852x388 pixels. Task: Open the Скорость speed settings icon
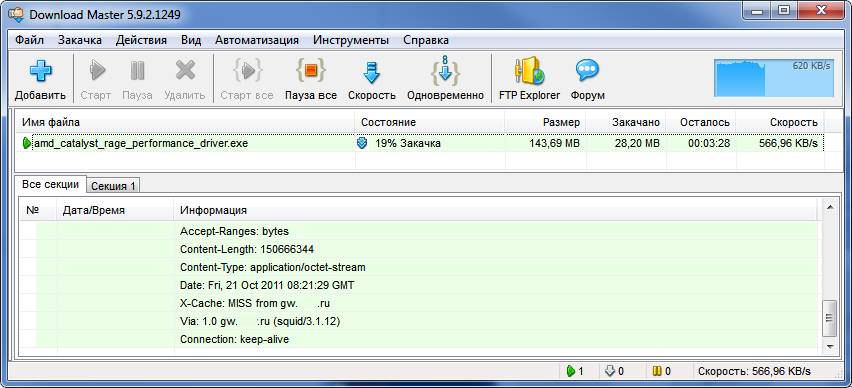[x=372, y=72]
